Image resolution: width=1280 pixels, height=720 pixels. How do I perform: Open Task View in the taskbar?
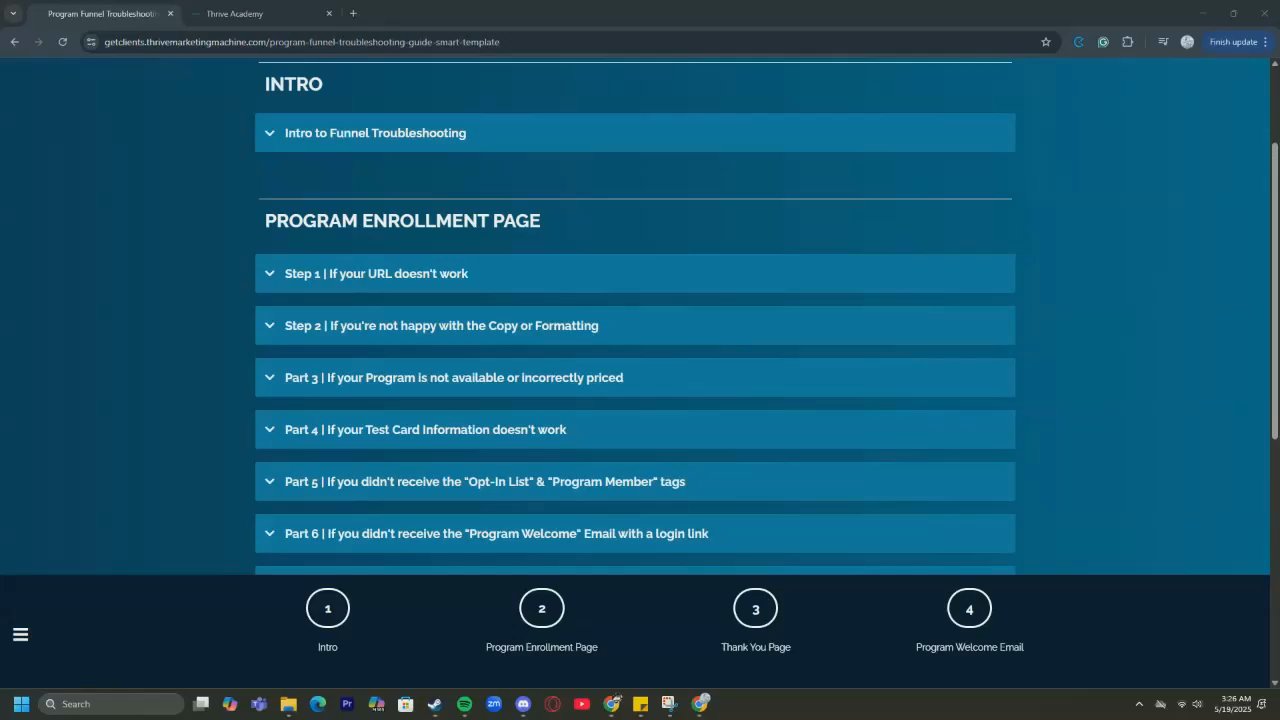(201, 704)
